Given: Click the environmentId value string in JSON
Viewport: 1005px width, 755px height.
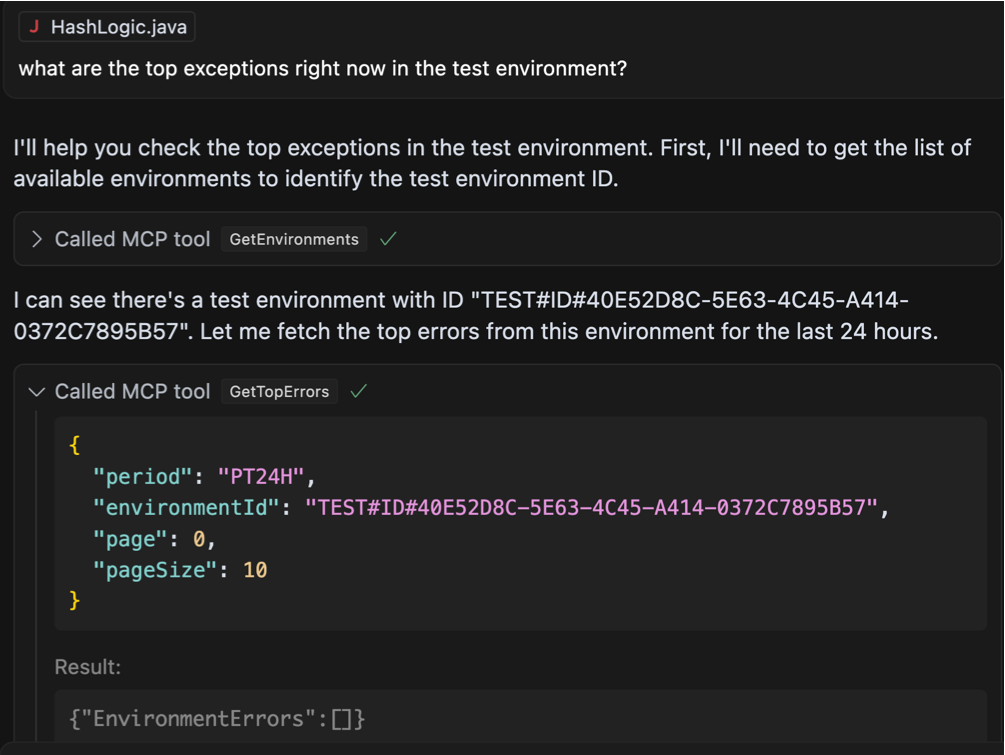Looking at the screenshot, I should click(x=591, y=508).
